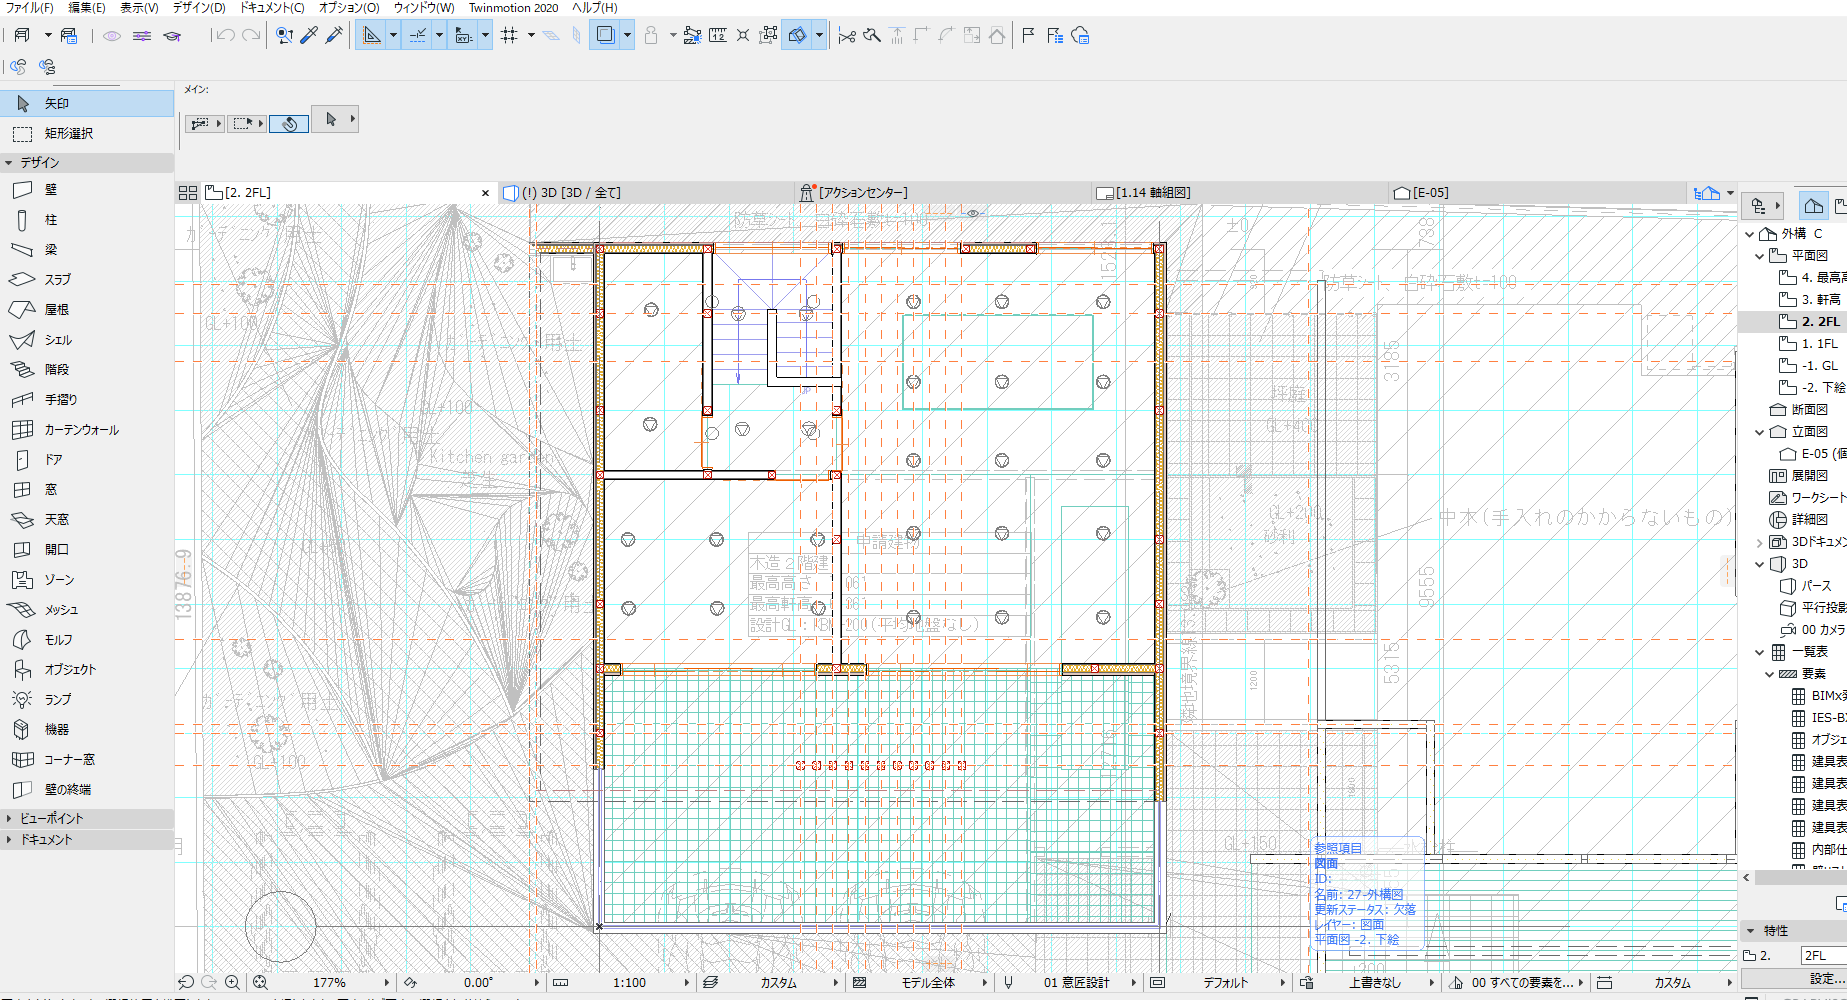The height and width of the screenshot is (1000, 1847).
Task: Open the trace reference dropdown arrow
Action: [627, 36]
